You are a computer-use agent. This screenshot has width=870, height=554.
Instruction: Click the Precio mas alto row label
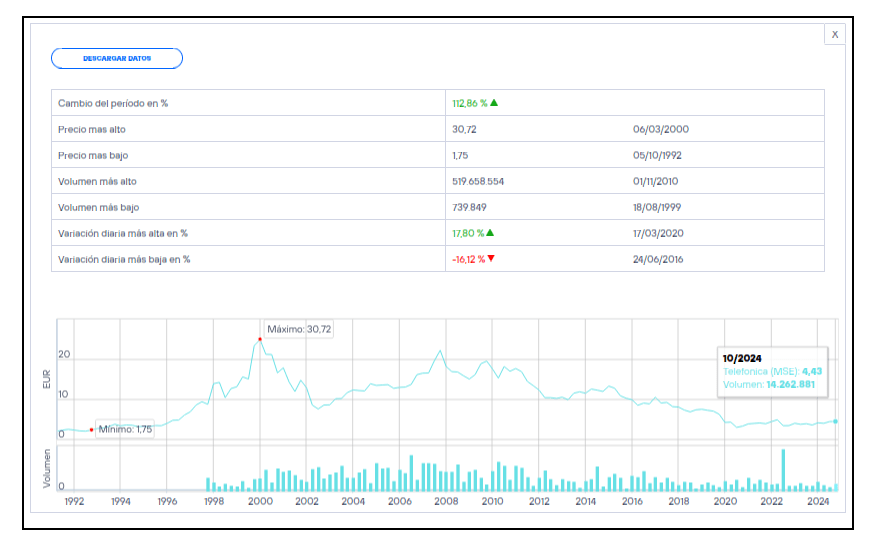click(92, 129)
